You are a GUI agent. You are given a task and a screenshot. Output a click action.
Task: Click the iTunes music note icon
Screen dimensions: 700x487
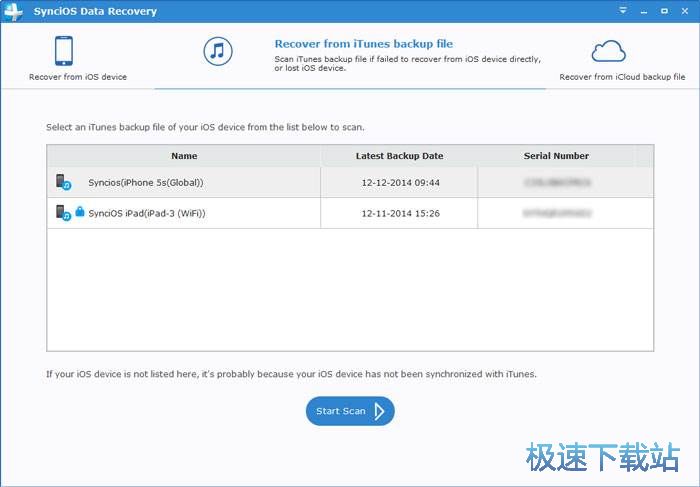point(218,51)
